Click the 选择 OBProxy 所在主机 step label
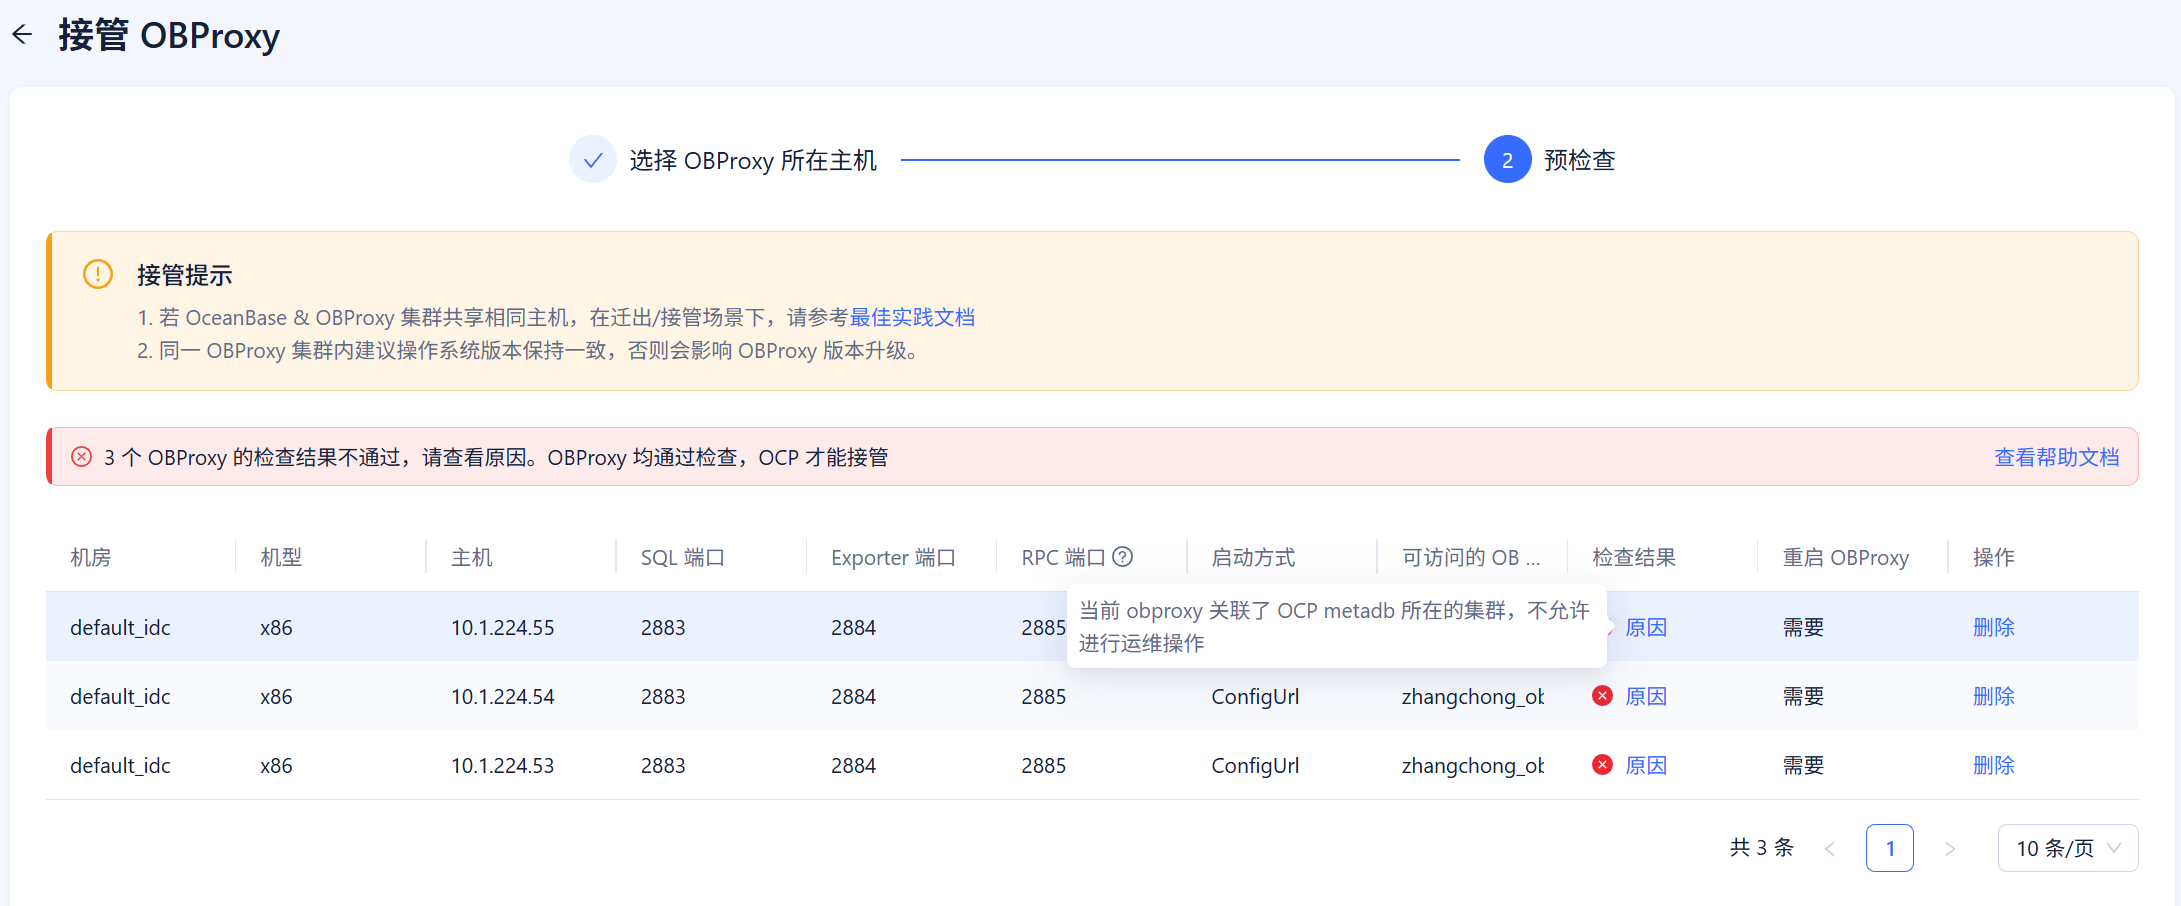Viewport: 2181px width, 906px height. tap(752, 160)
